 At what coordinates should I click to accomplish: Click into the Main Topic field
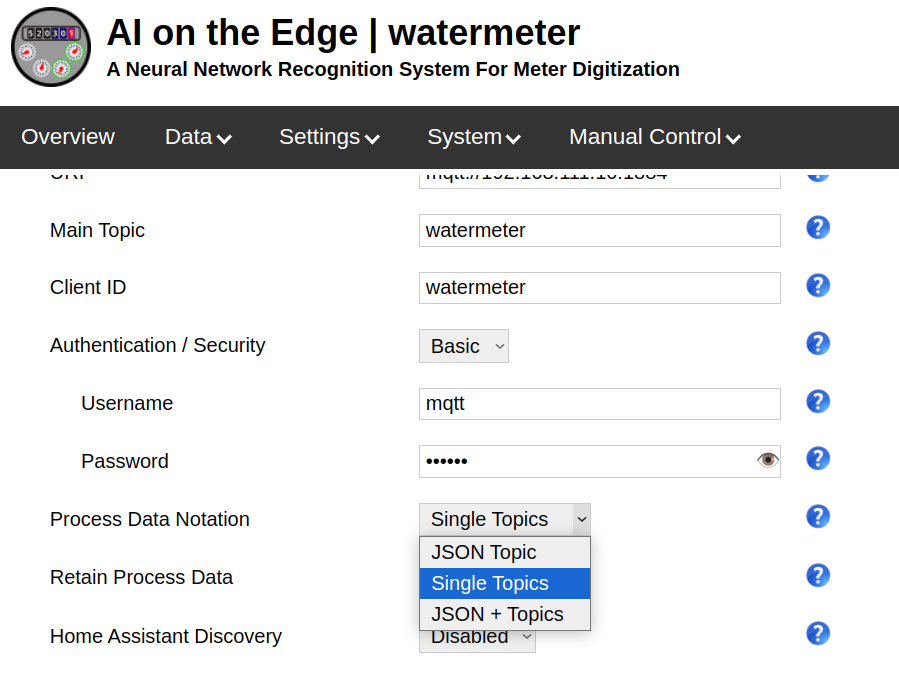[x=599, y=230]
